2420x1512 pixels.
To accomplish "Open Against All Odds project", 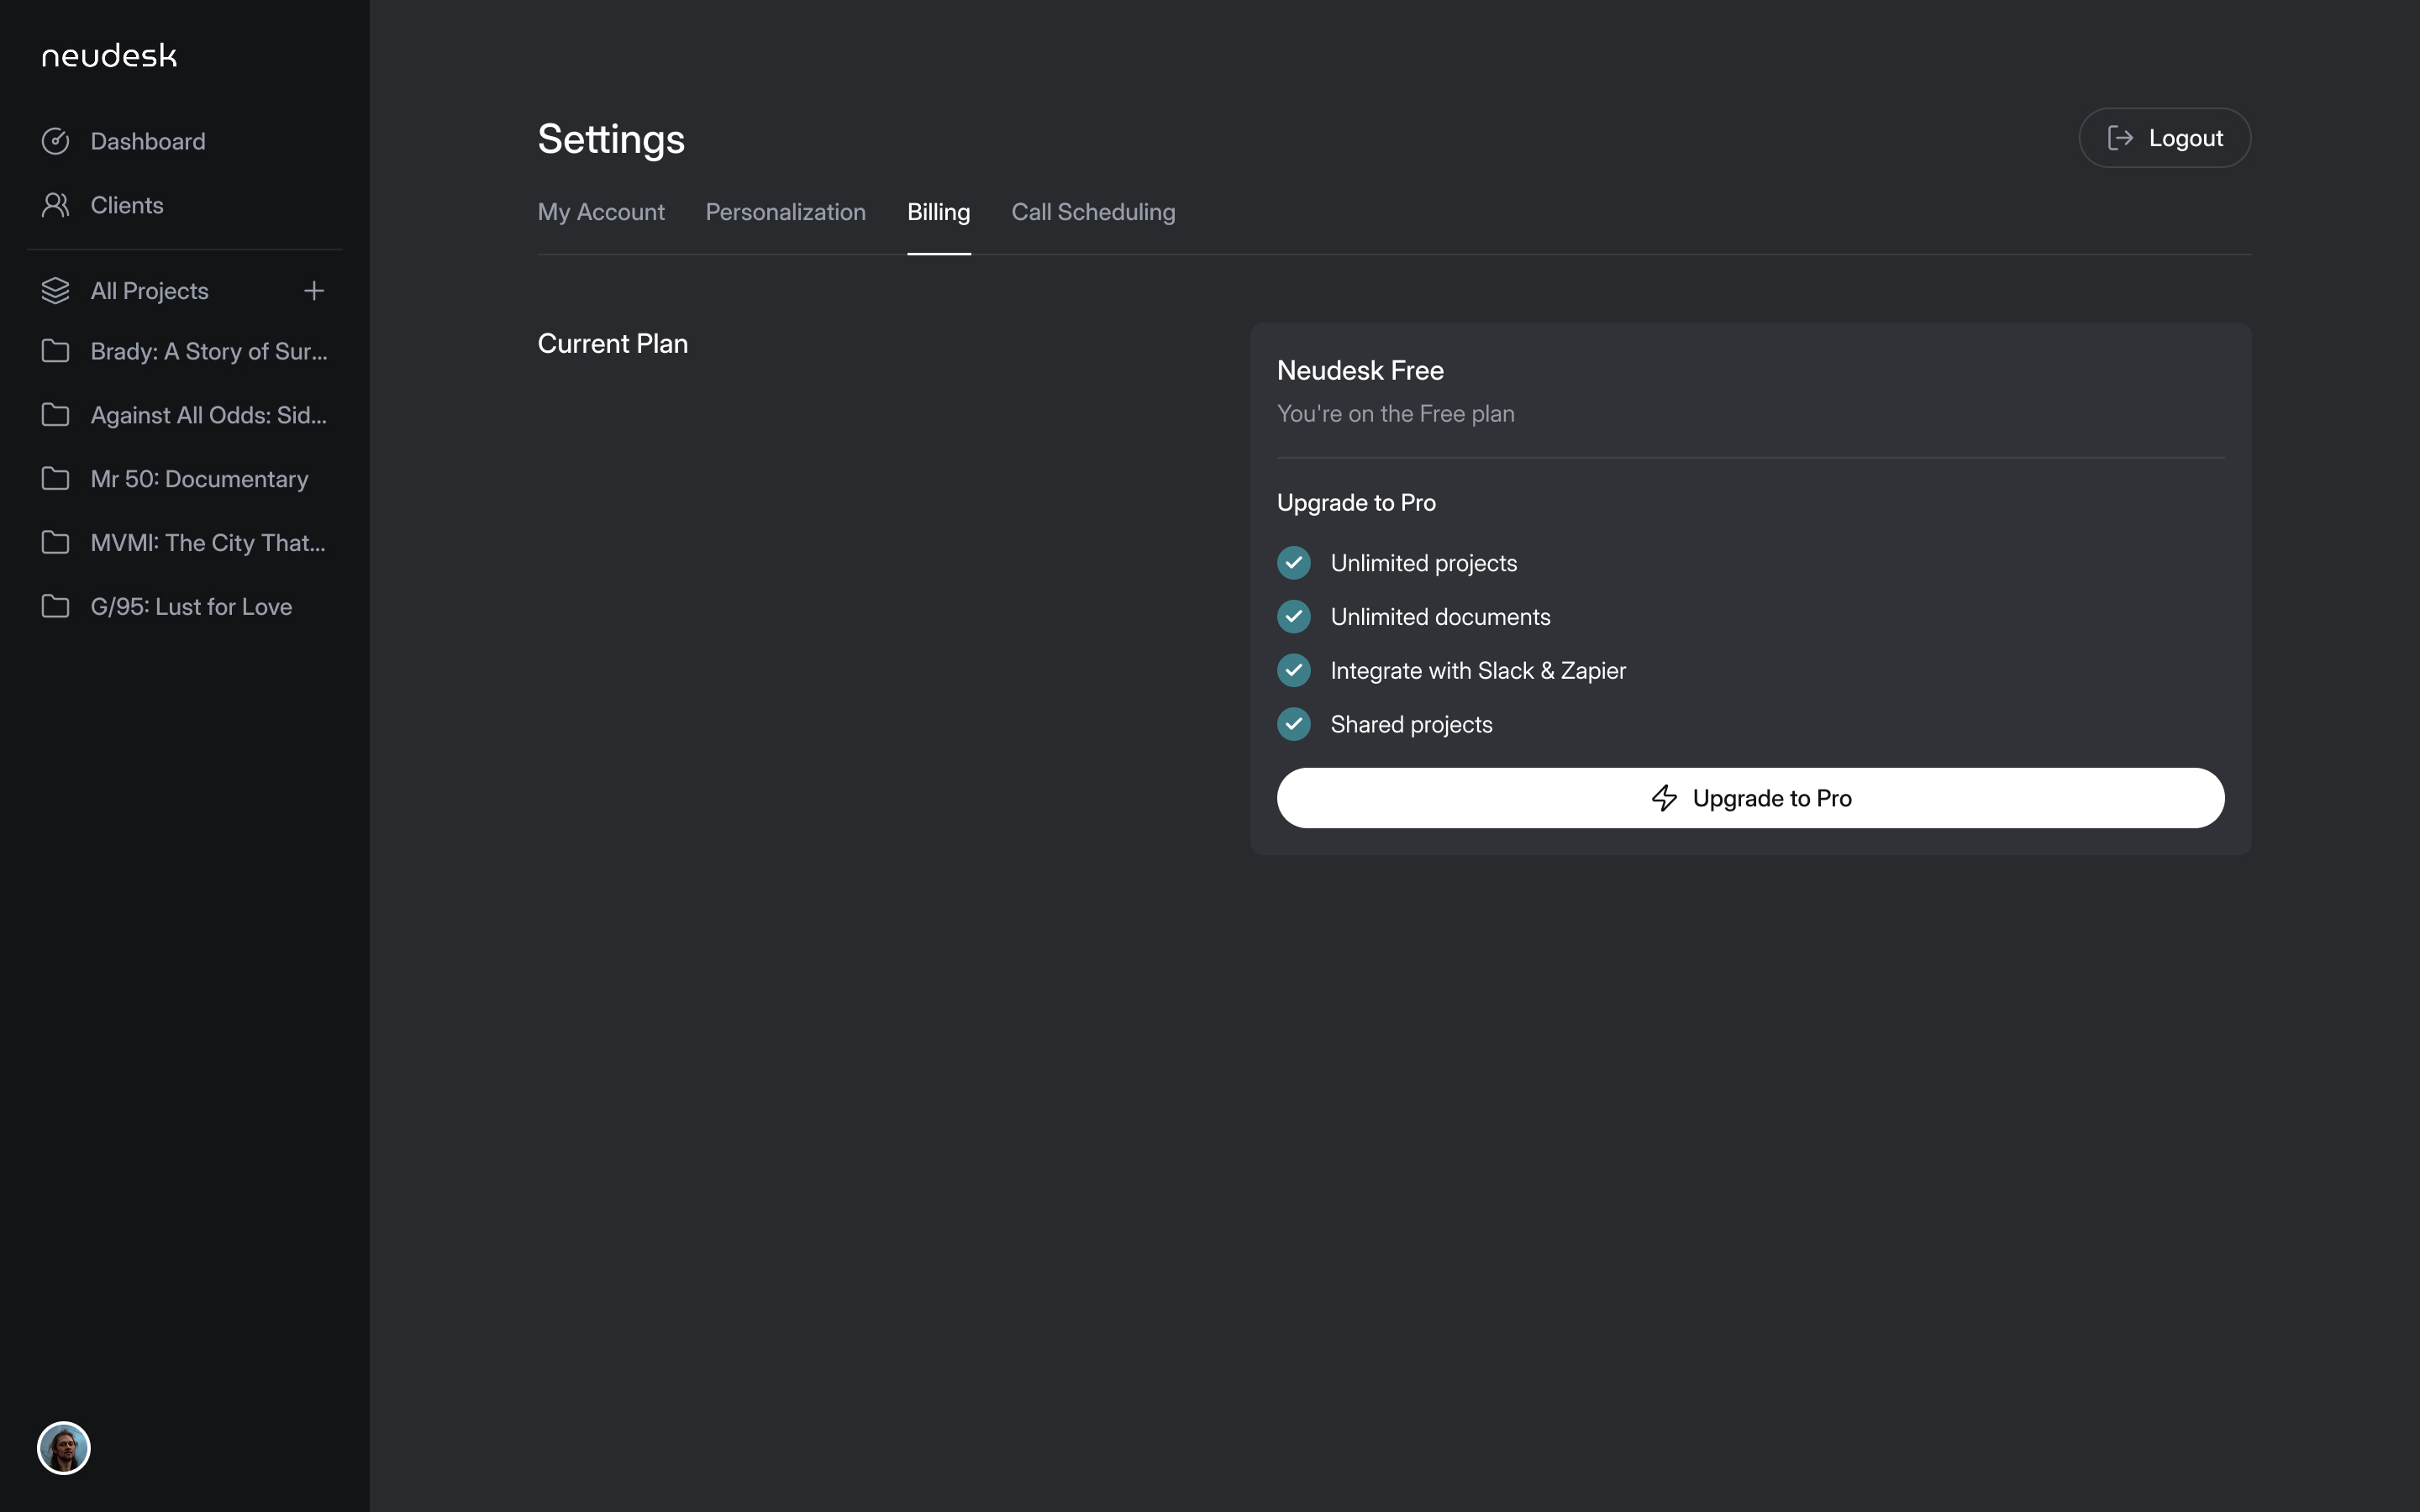I will pos(208,415).
